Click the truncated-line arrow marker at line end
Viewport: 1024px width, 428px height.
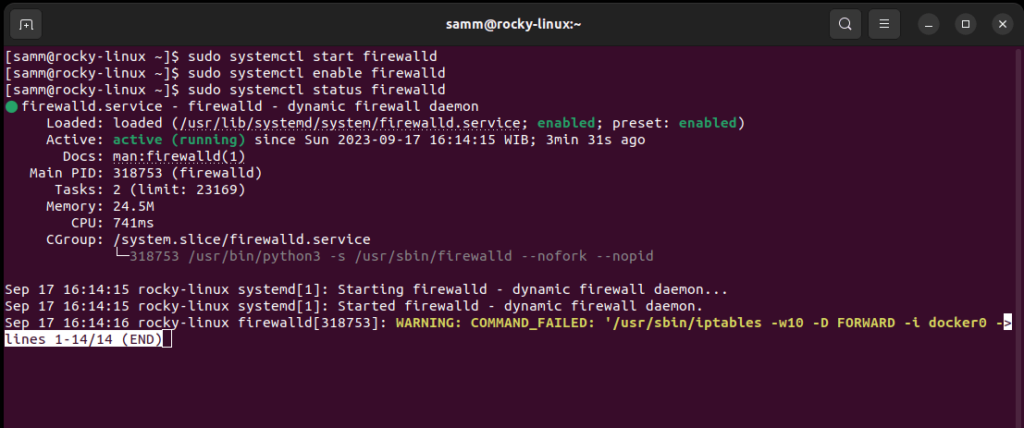pos(1007,323)
